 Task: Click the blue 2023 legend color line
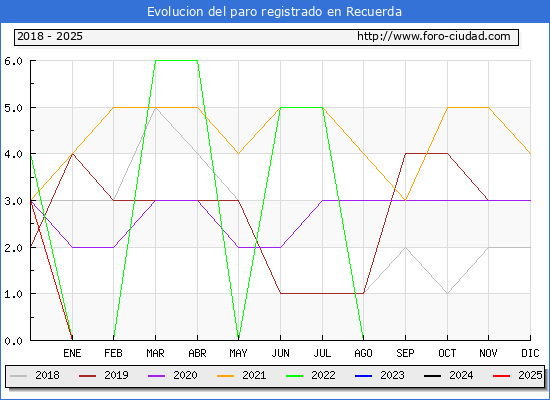coord(363,376)
